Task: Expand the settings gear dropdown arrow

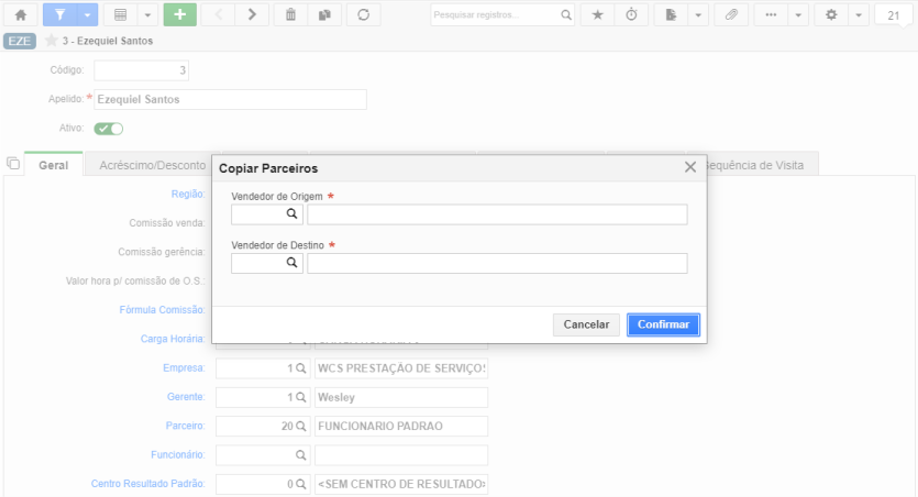Action: [858, 15]
